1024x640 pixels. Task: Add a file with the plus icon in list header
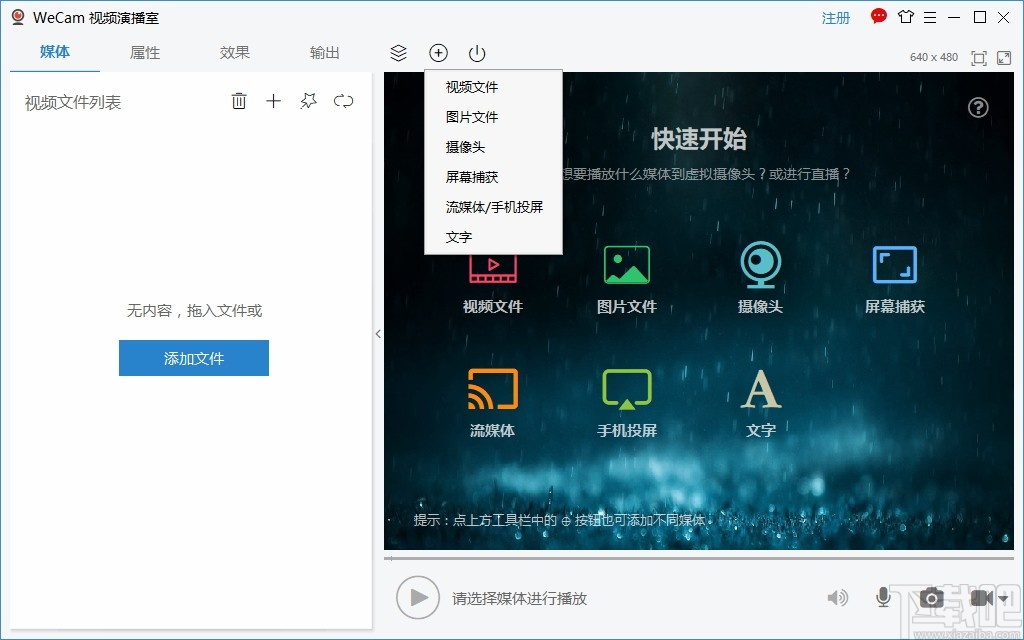pos(274,101)
